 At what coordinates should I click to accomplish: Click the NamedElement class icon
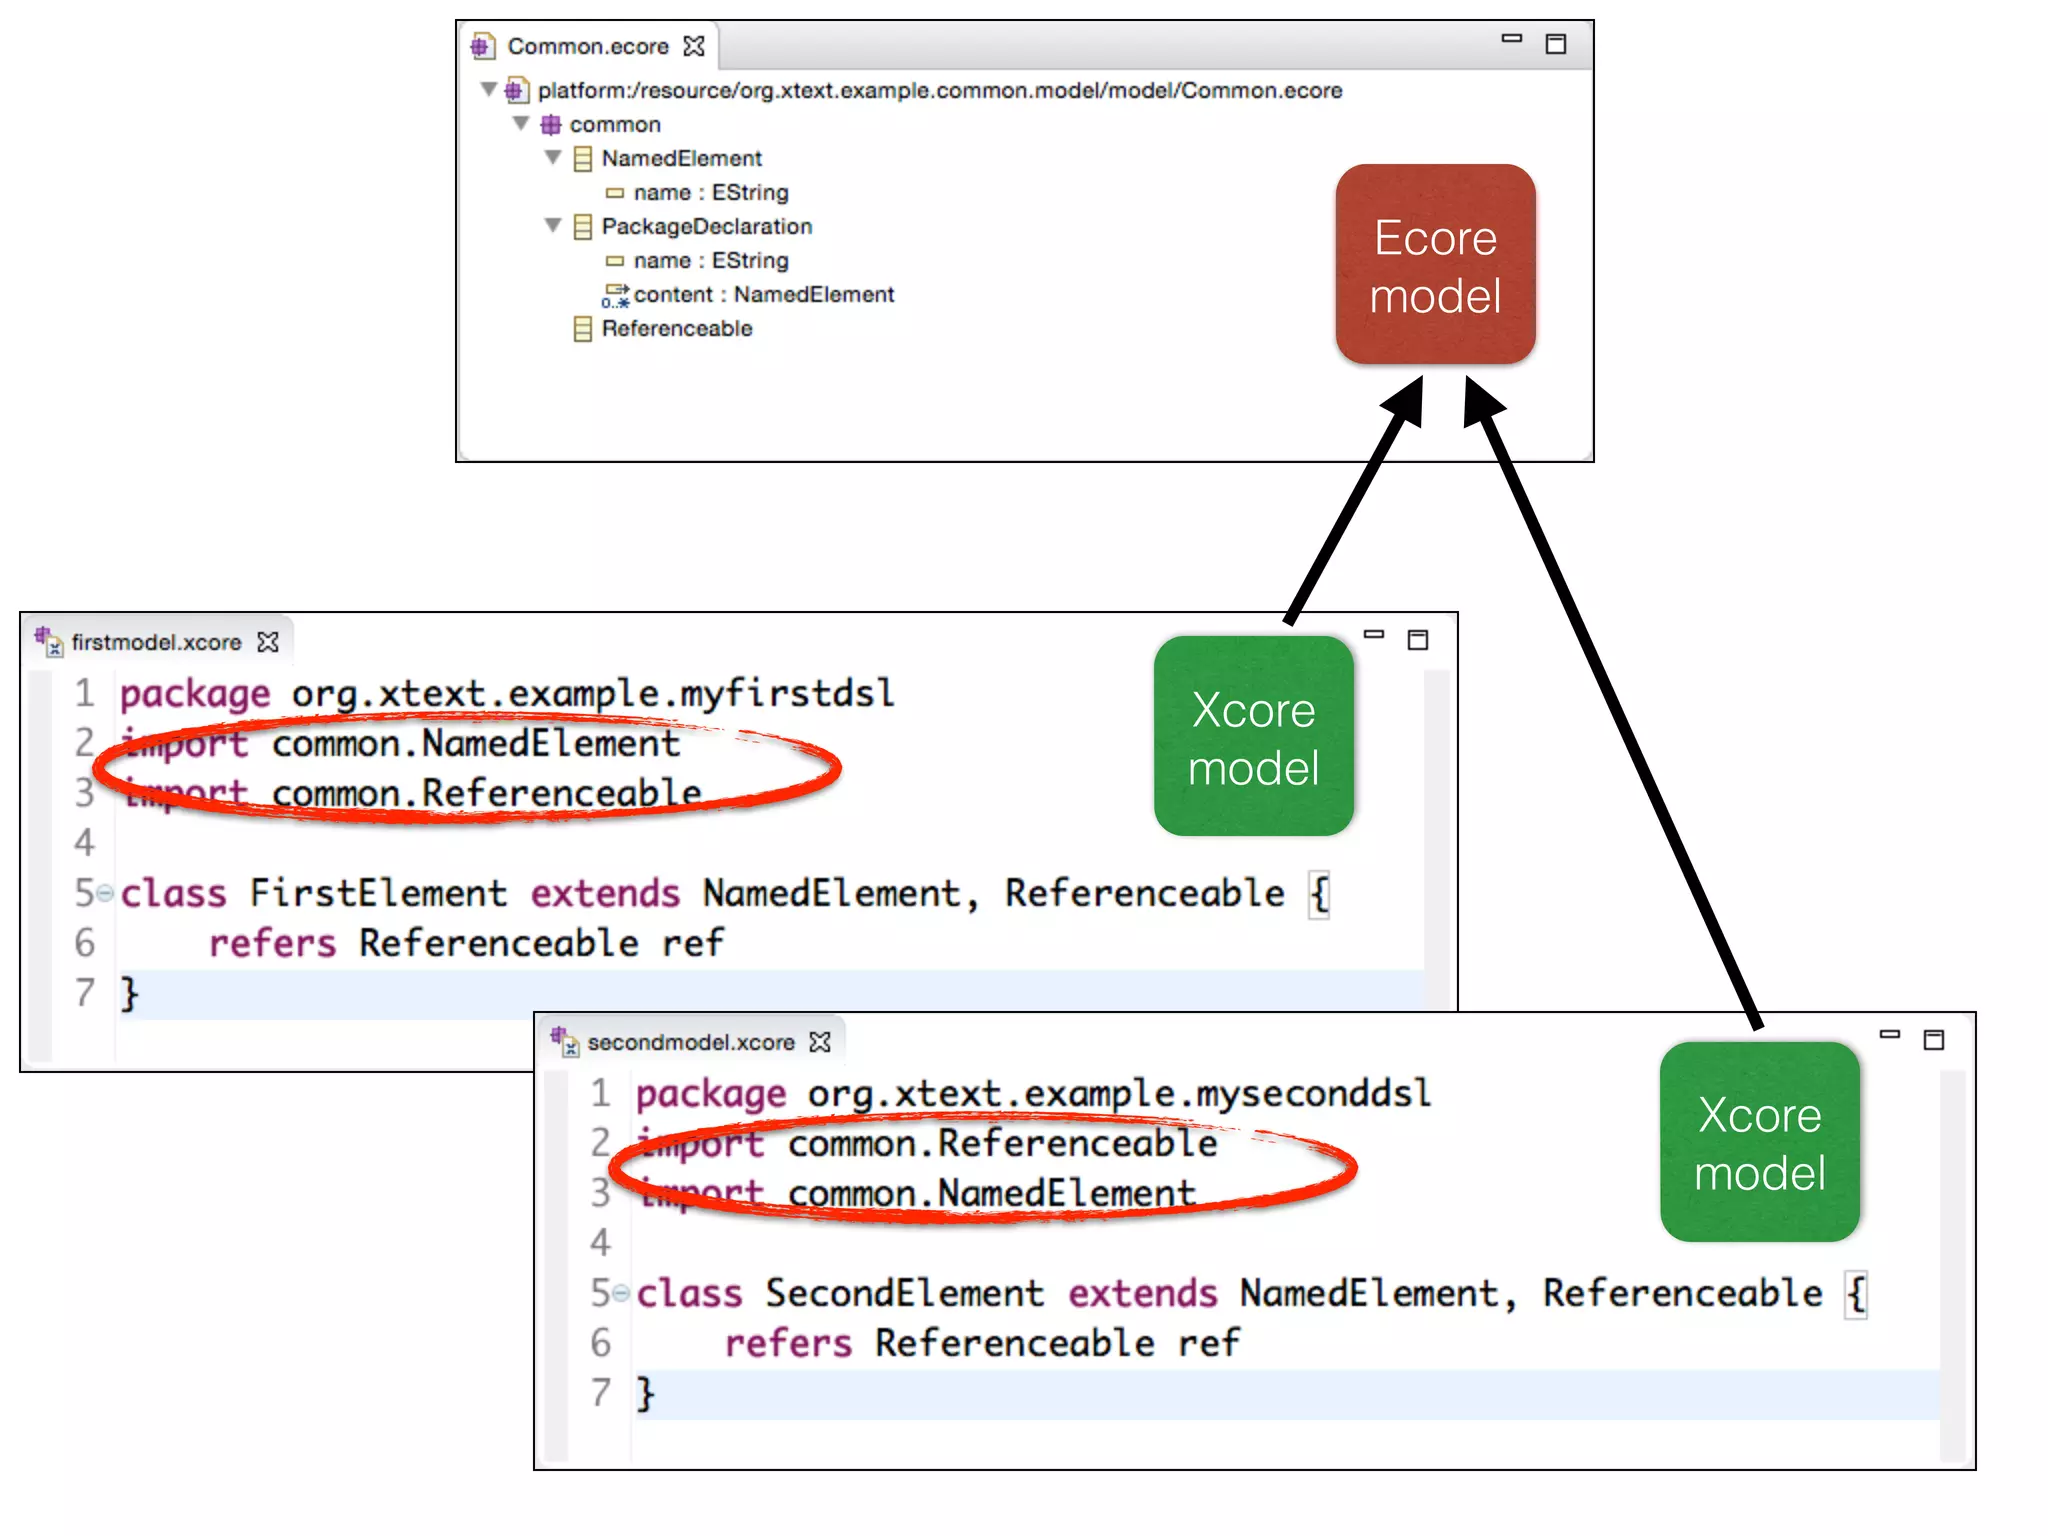(583, 159)
